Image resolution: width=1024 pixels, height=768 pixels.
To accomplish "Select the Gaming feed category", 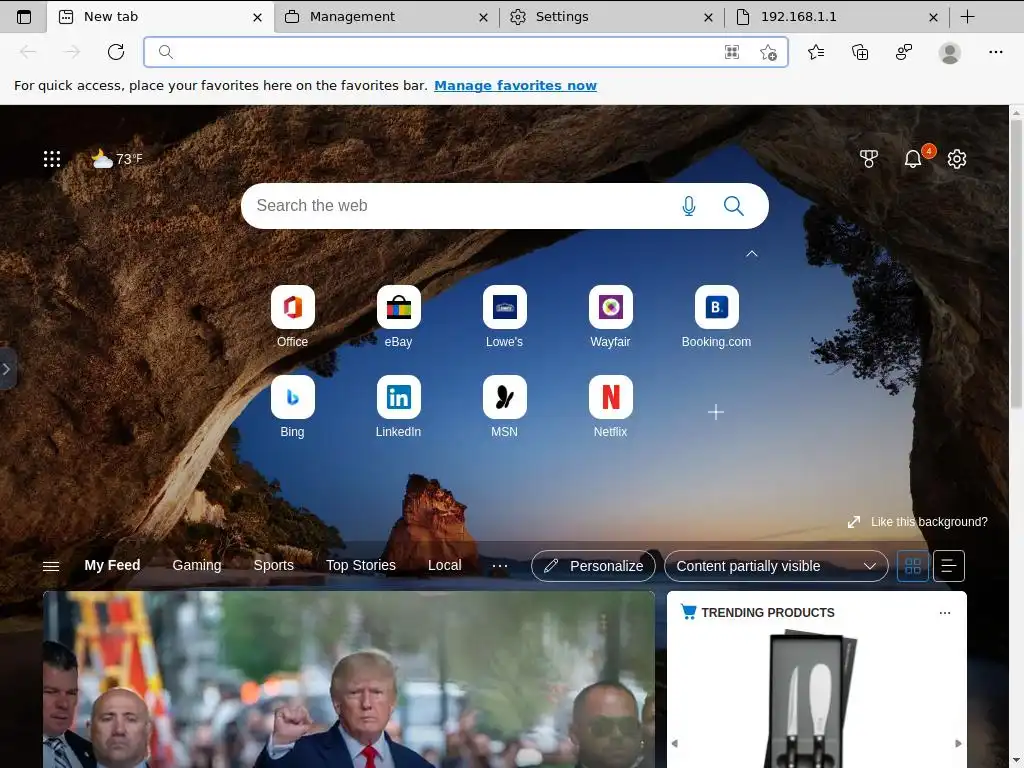I will click(197, 566).
